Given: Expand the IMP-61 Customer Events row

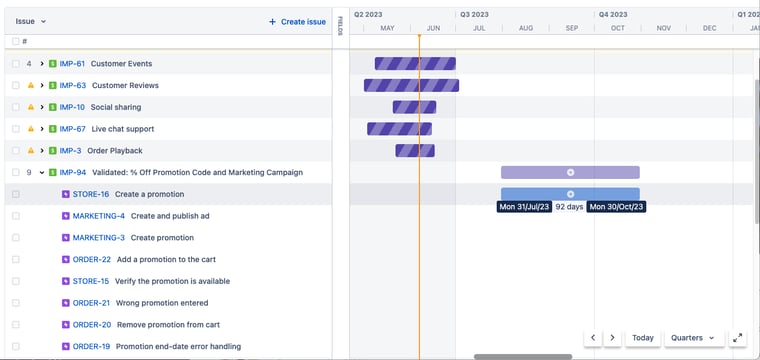Looking at the screenshot, I should click(x=42, y=63).
